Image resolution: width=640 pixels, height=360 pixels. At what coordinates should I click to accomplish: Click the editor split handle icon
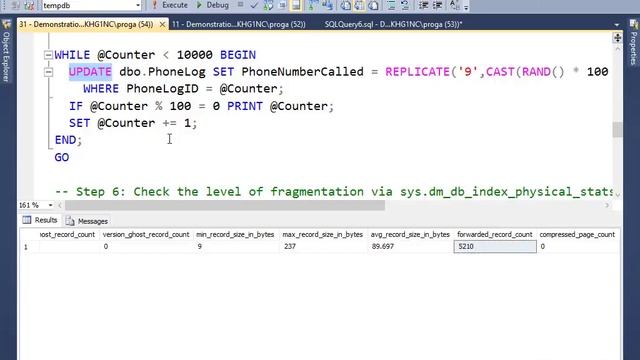[x=617, y=38]
